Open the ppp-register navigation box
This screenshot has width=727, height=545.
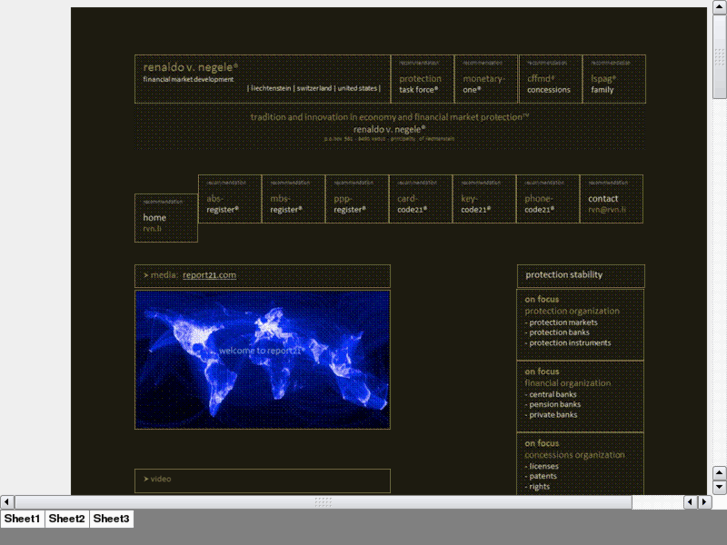[357, 199]
